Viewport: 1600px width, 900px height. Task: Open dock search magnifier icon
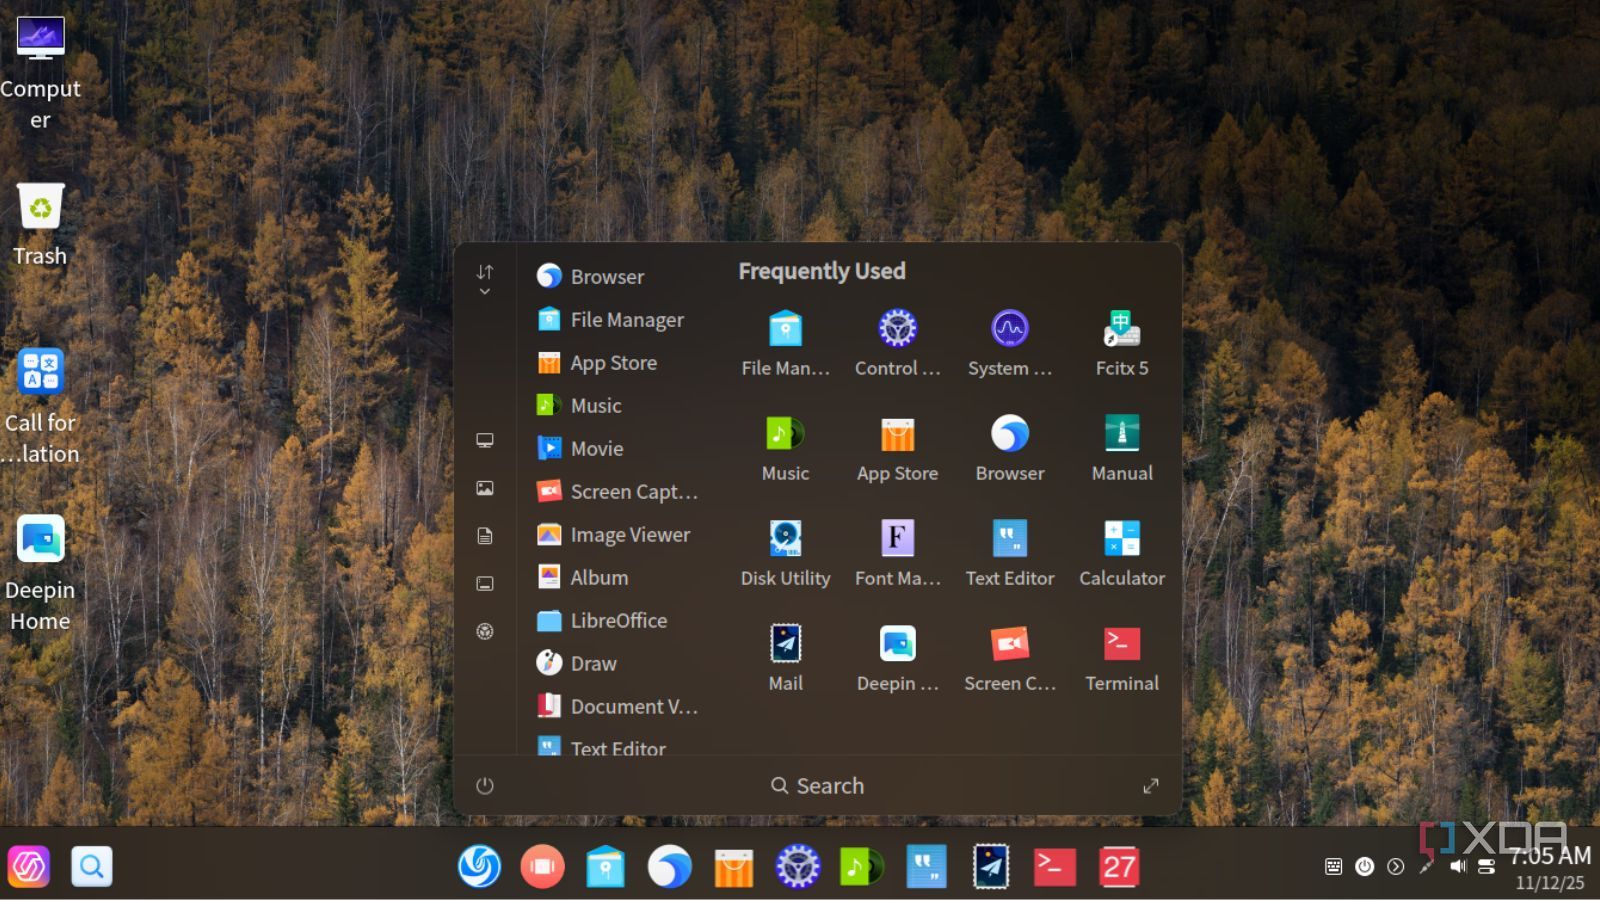pos(91,866)
